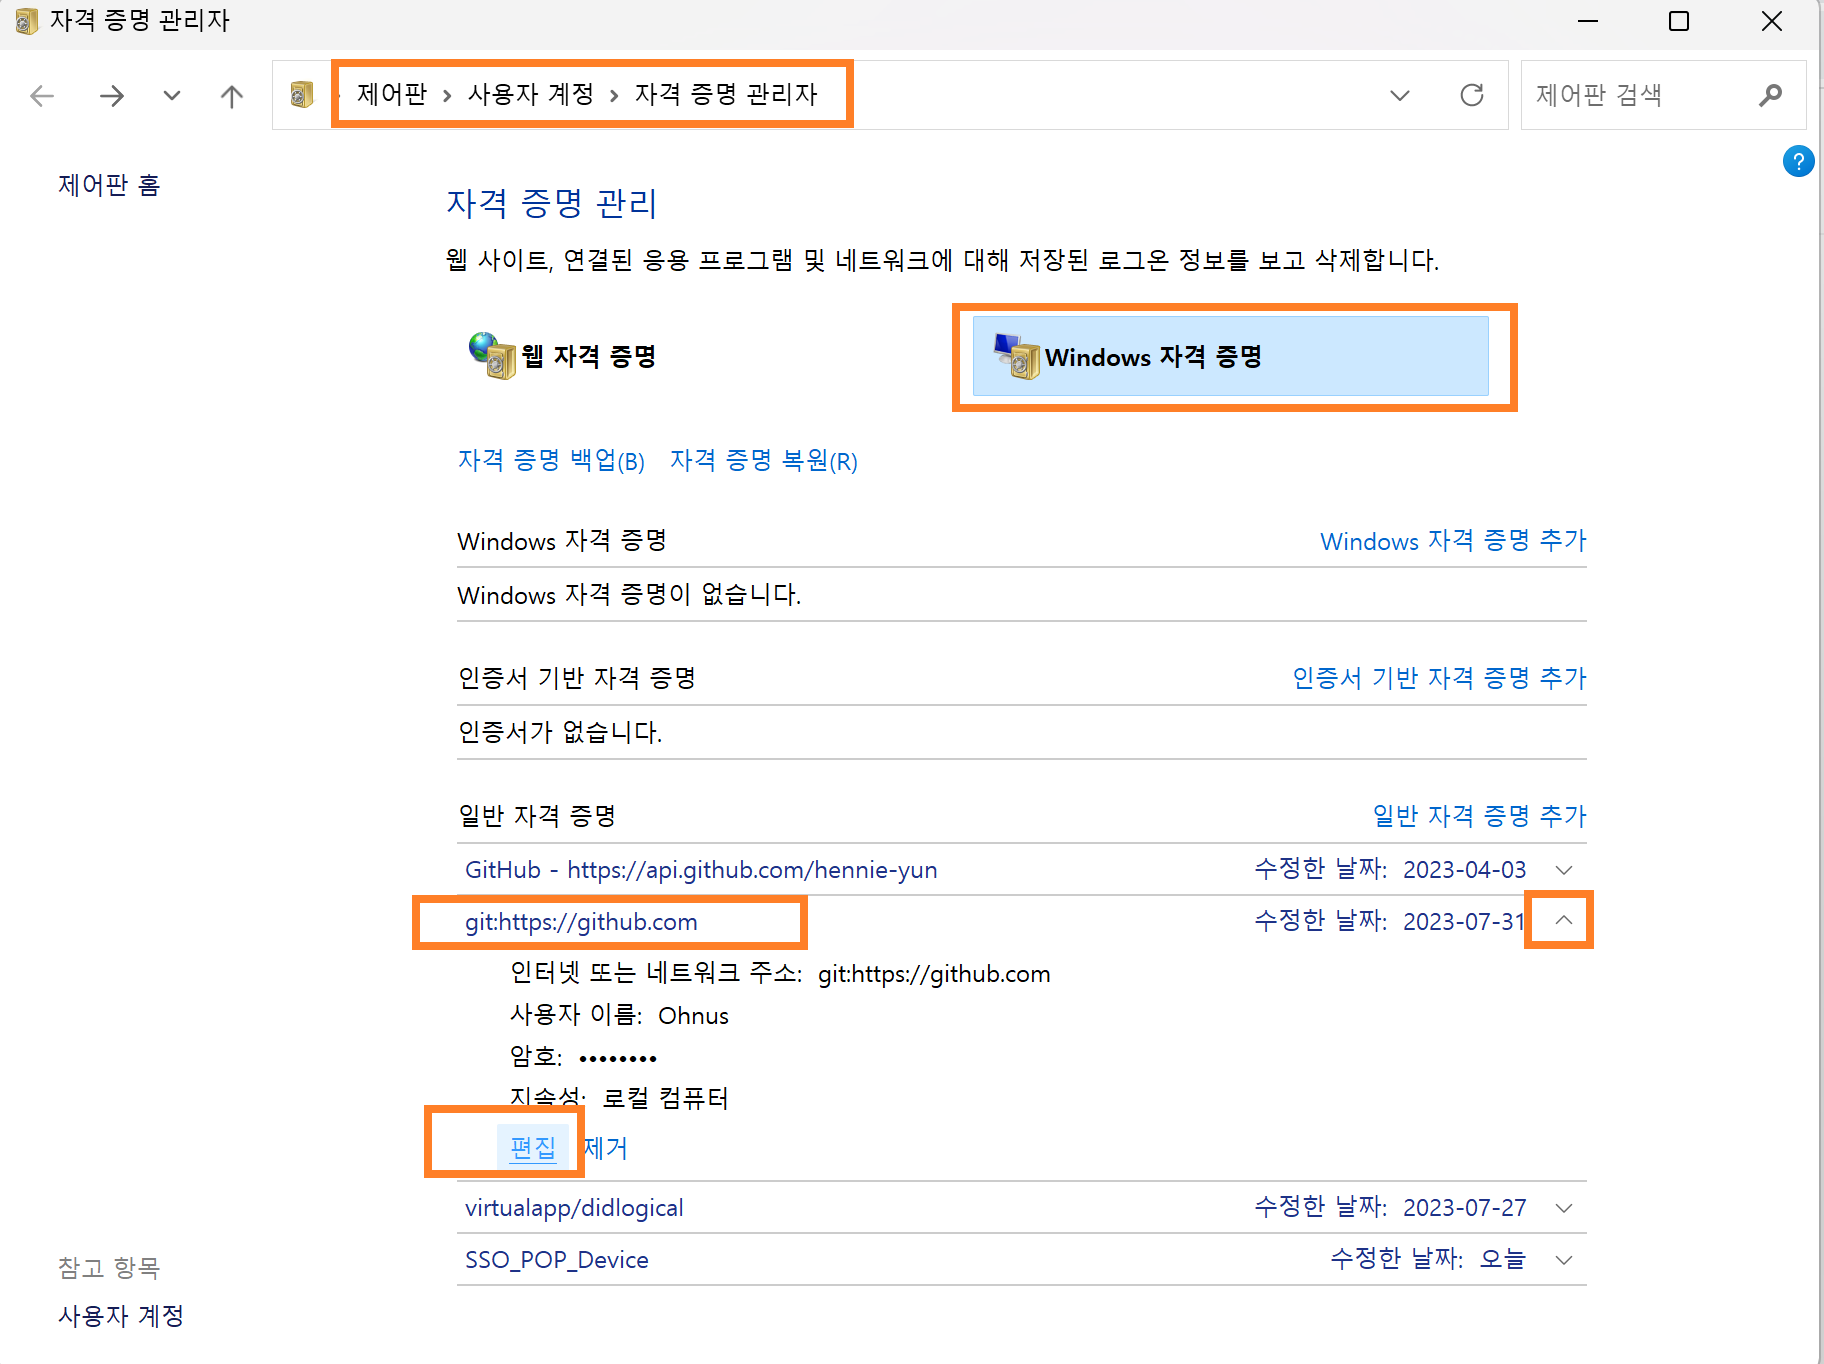The image size is (1824, 1364).
Task: Click the modified date 2023-04-03
Action: (x=1464, y=869)
